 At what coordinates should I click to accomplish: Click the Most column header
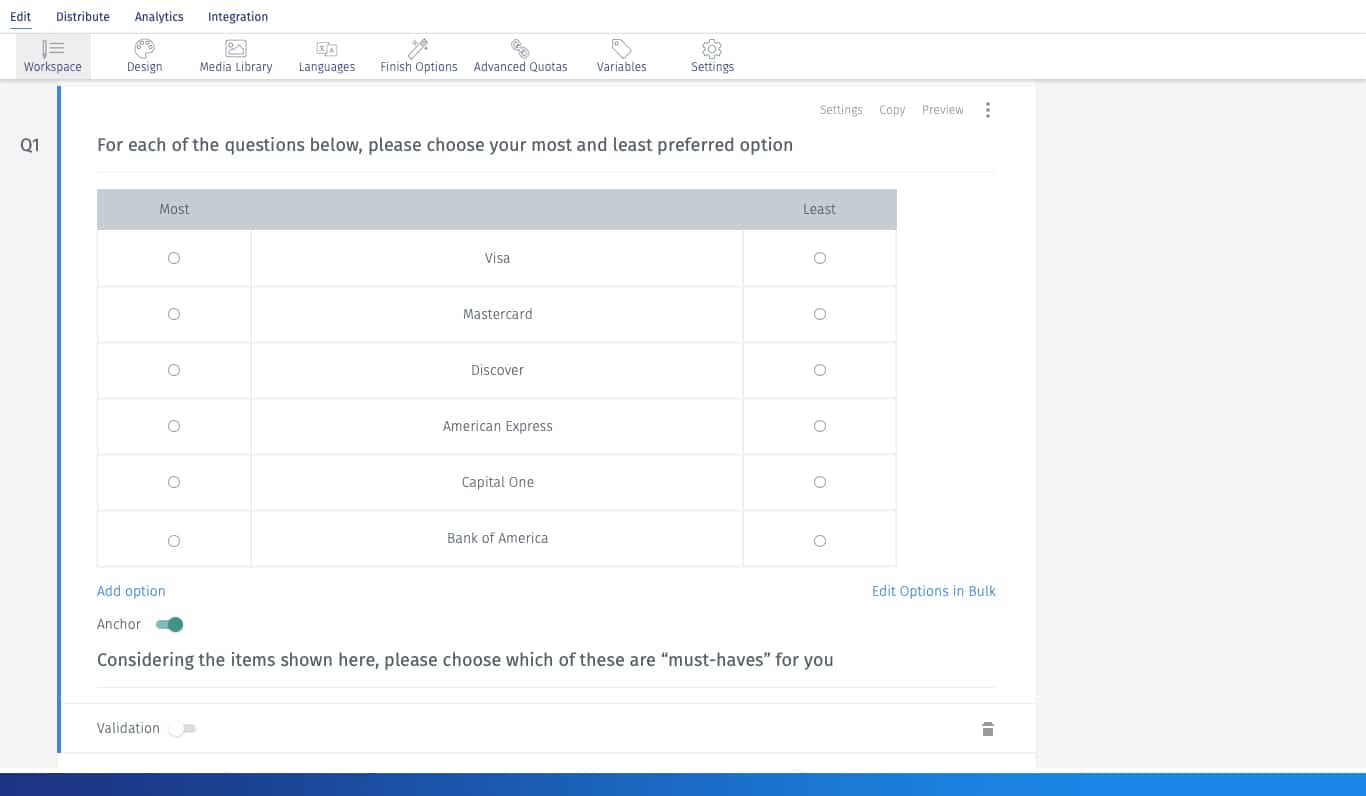tap(174, 209)
